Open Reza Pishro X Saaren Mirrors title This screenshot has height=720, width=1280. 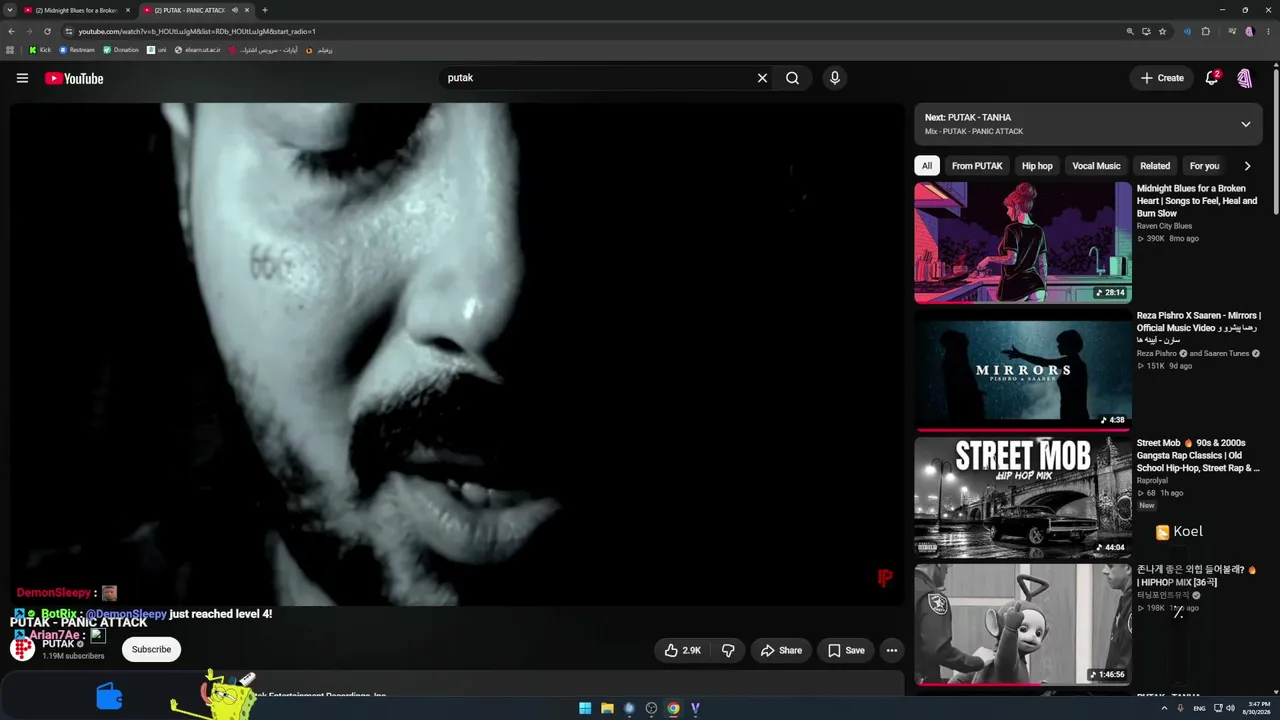click(1198, 328)
